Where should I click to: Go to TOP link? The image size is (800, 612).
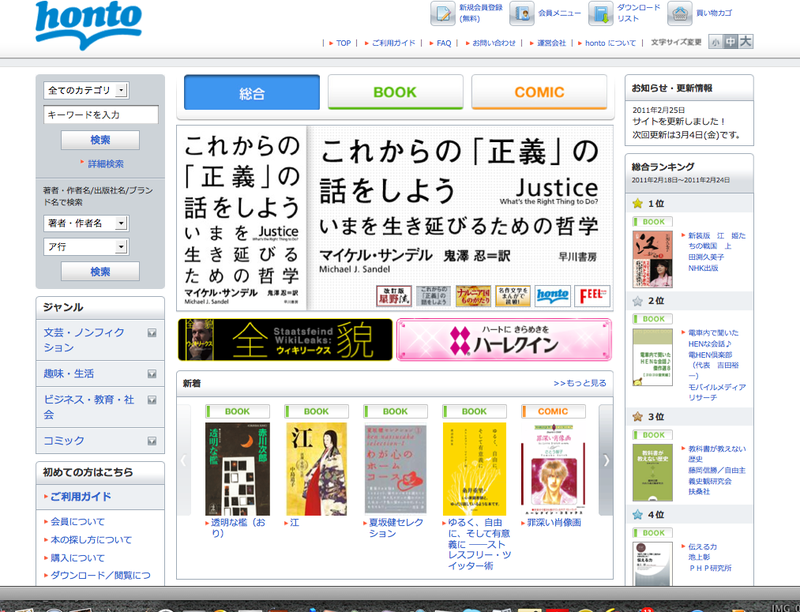343,43
